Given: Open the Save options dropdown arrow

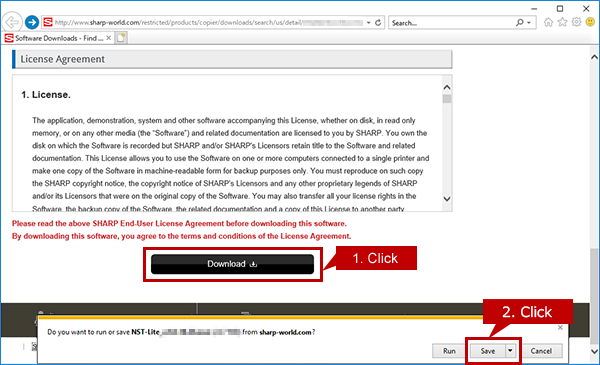Looking at the screenshot, I should point(510,350).
